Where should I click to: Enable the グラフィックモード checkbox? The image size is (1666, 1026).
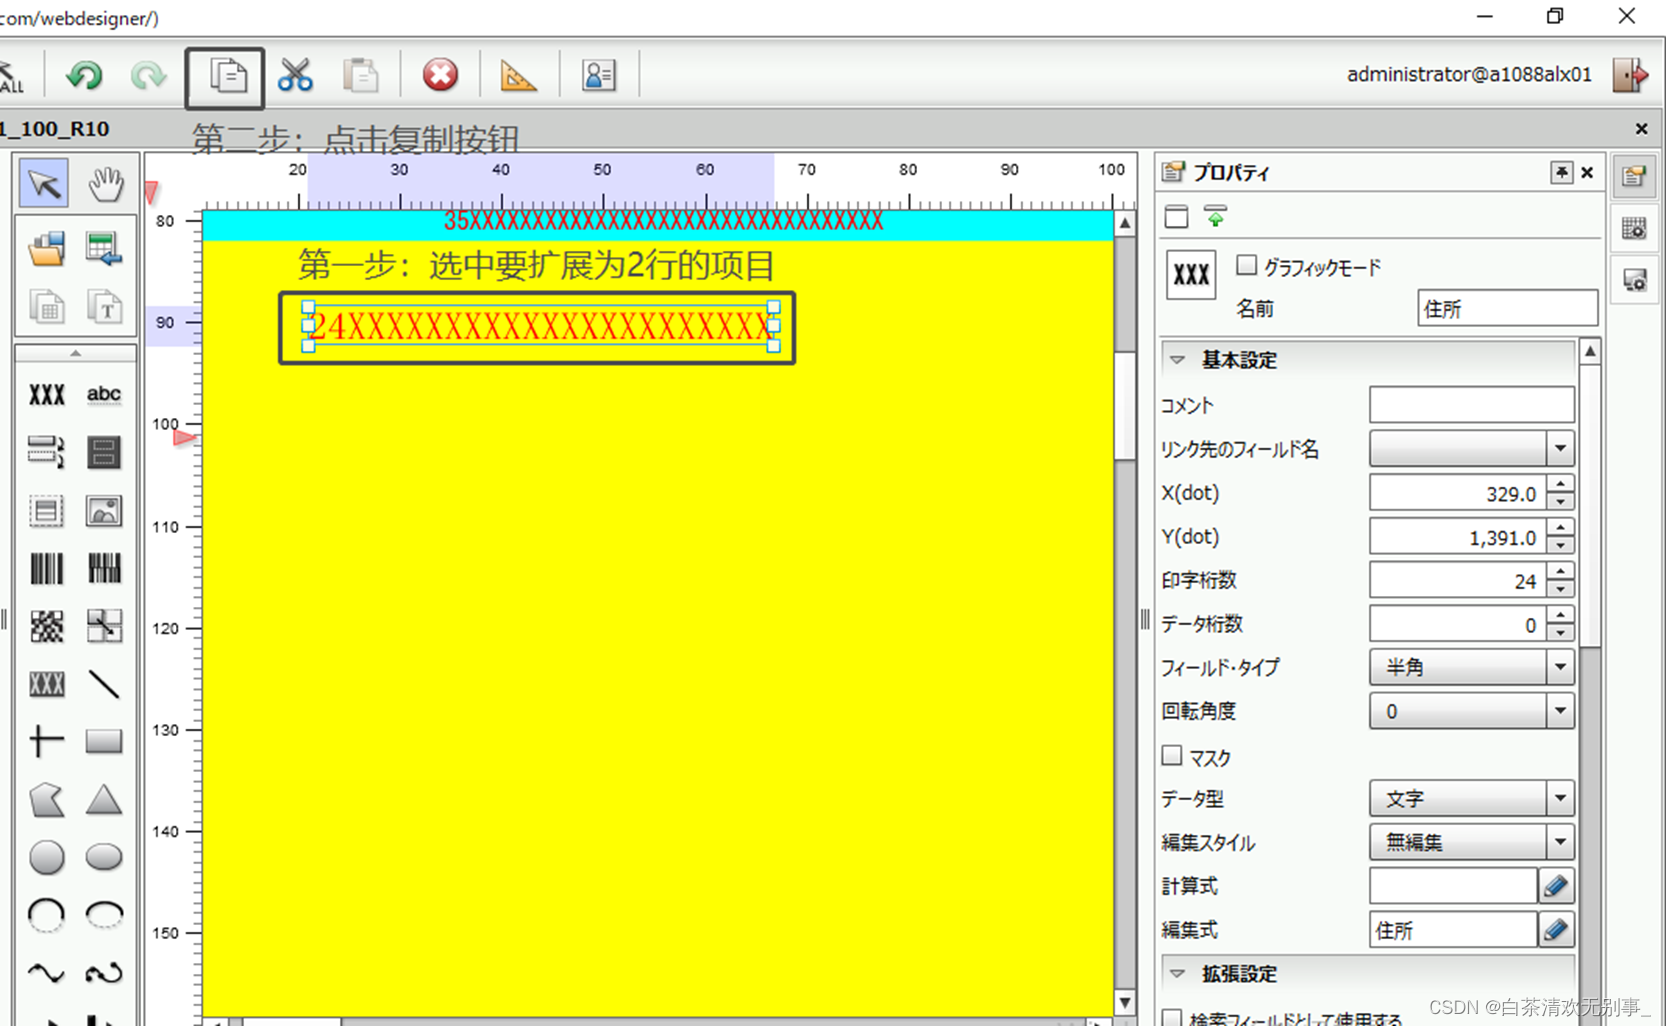(x=1246, y=265)
